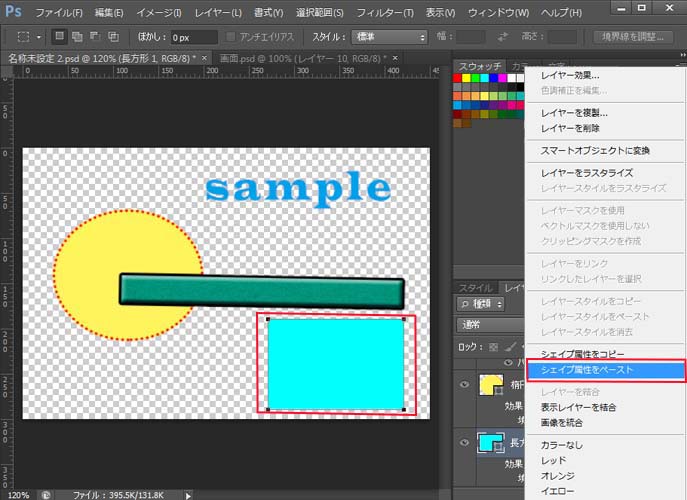The image size is (687, 500).
Task: Toggle visibility of the yellow ellipse layer
Action: [x=464, y=385]
